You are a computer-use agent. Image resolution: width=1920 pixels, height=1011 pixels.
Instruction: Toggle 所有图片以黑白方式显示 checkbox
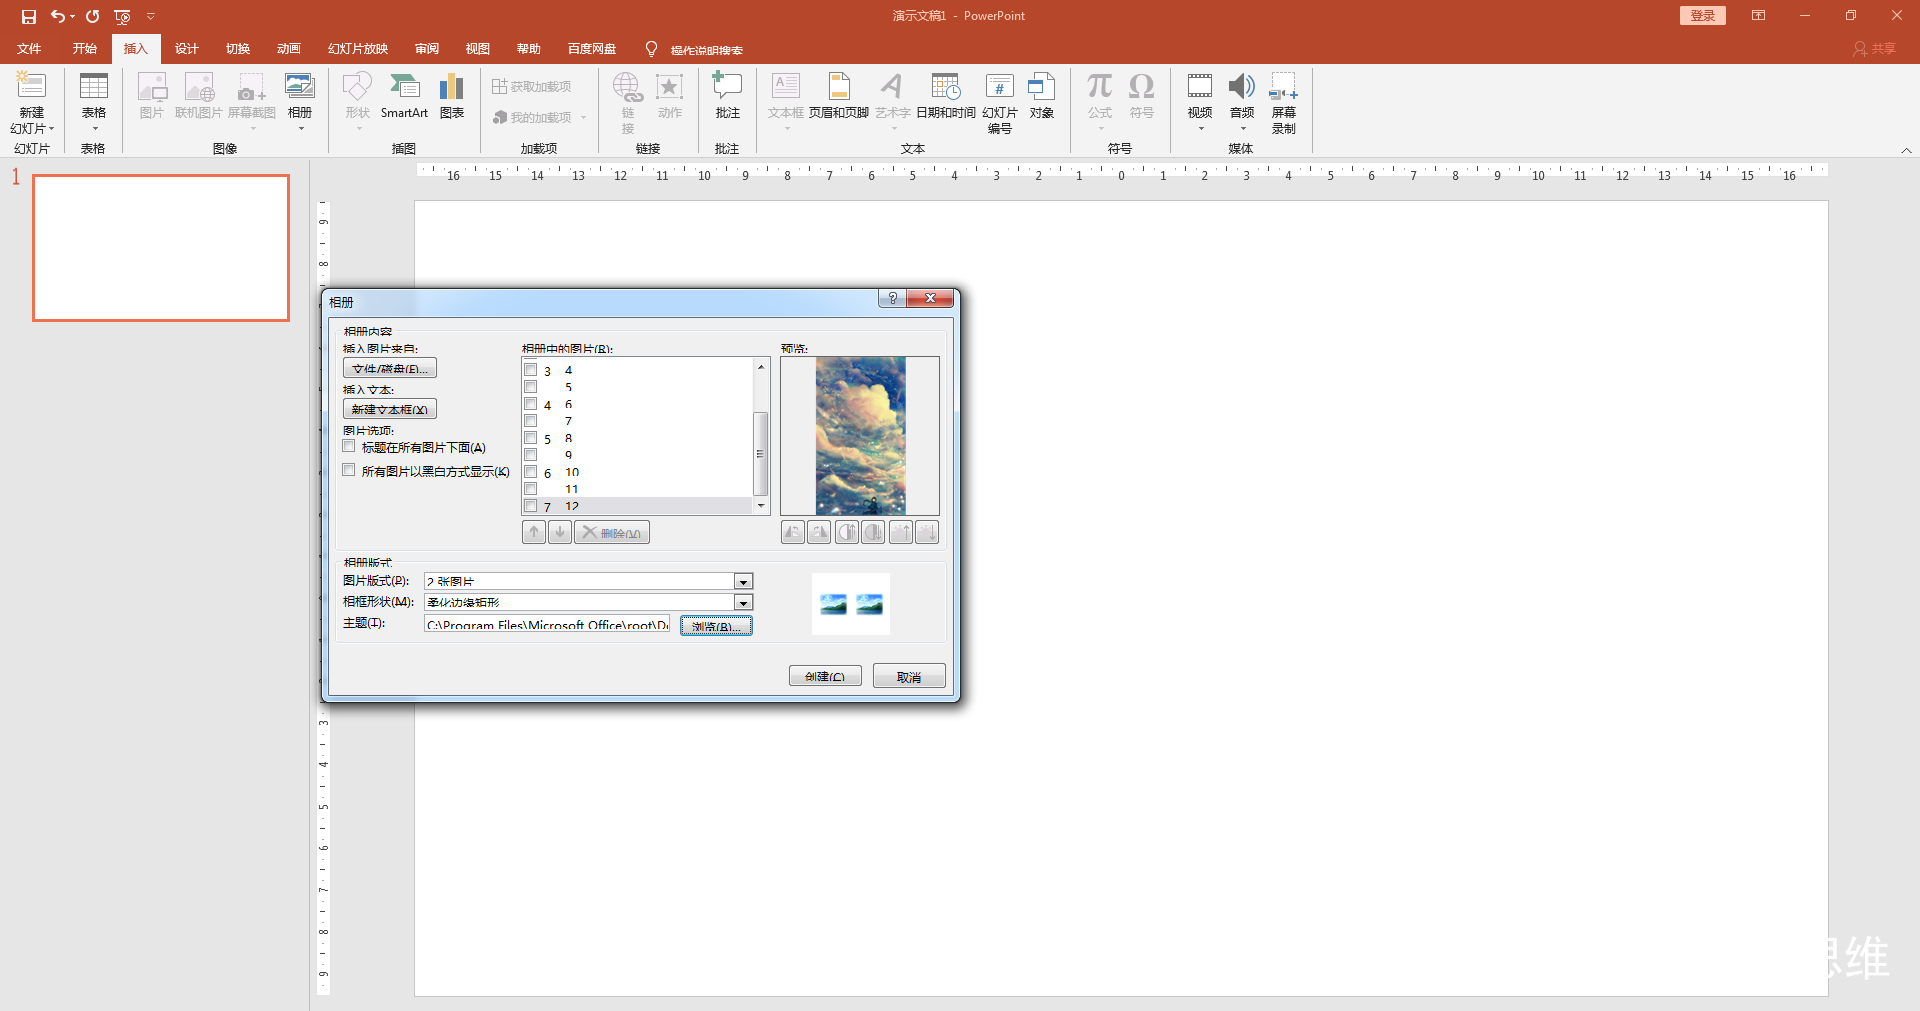(x=349, y=470)
